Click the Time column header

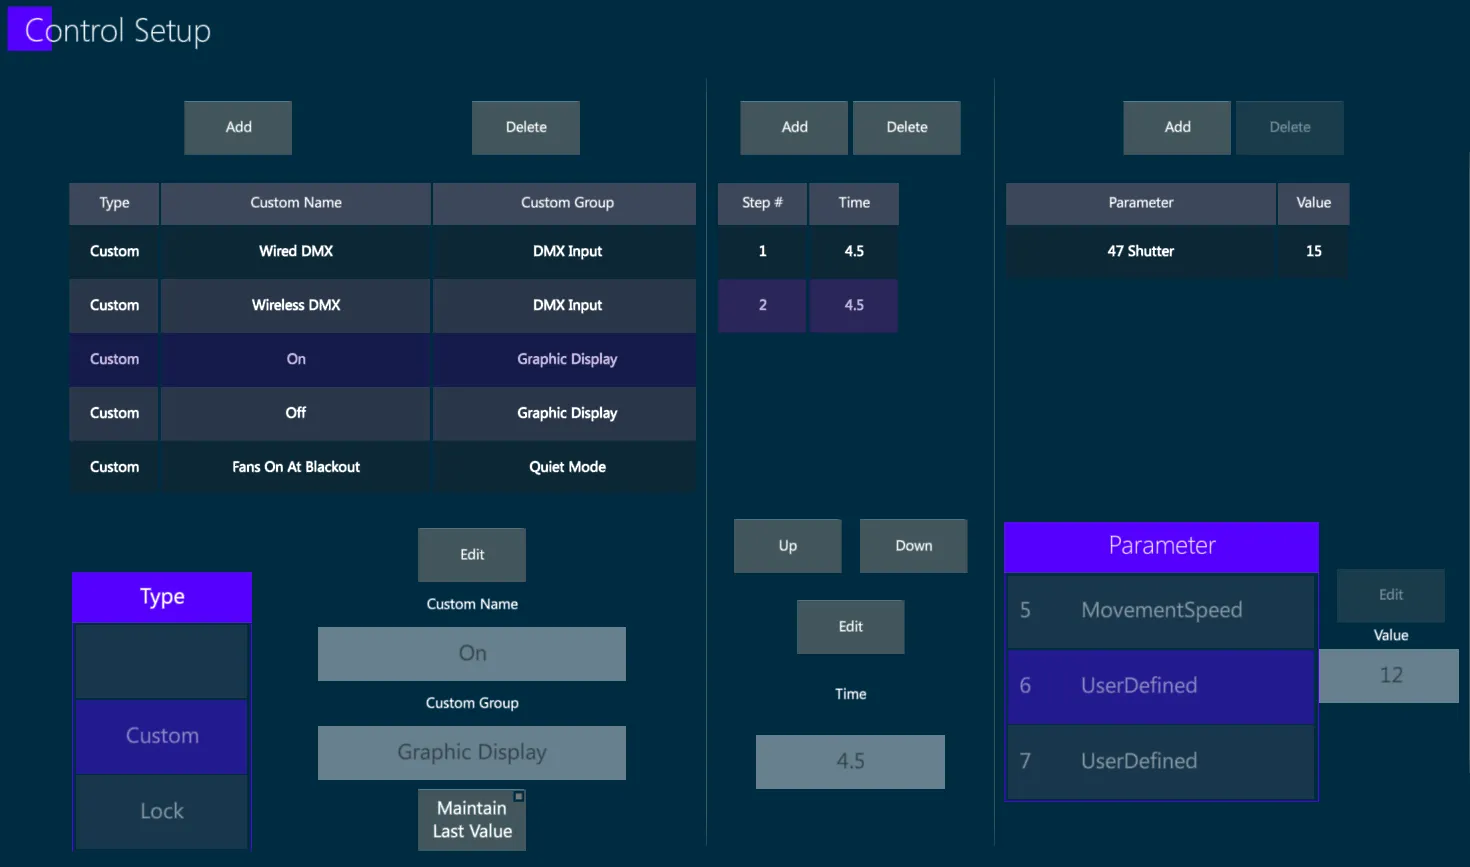tap(854, 203)
